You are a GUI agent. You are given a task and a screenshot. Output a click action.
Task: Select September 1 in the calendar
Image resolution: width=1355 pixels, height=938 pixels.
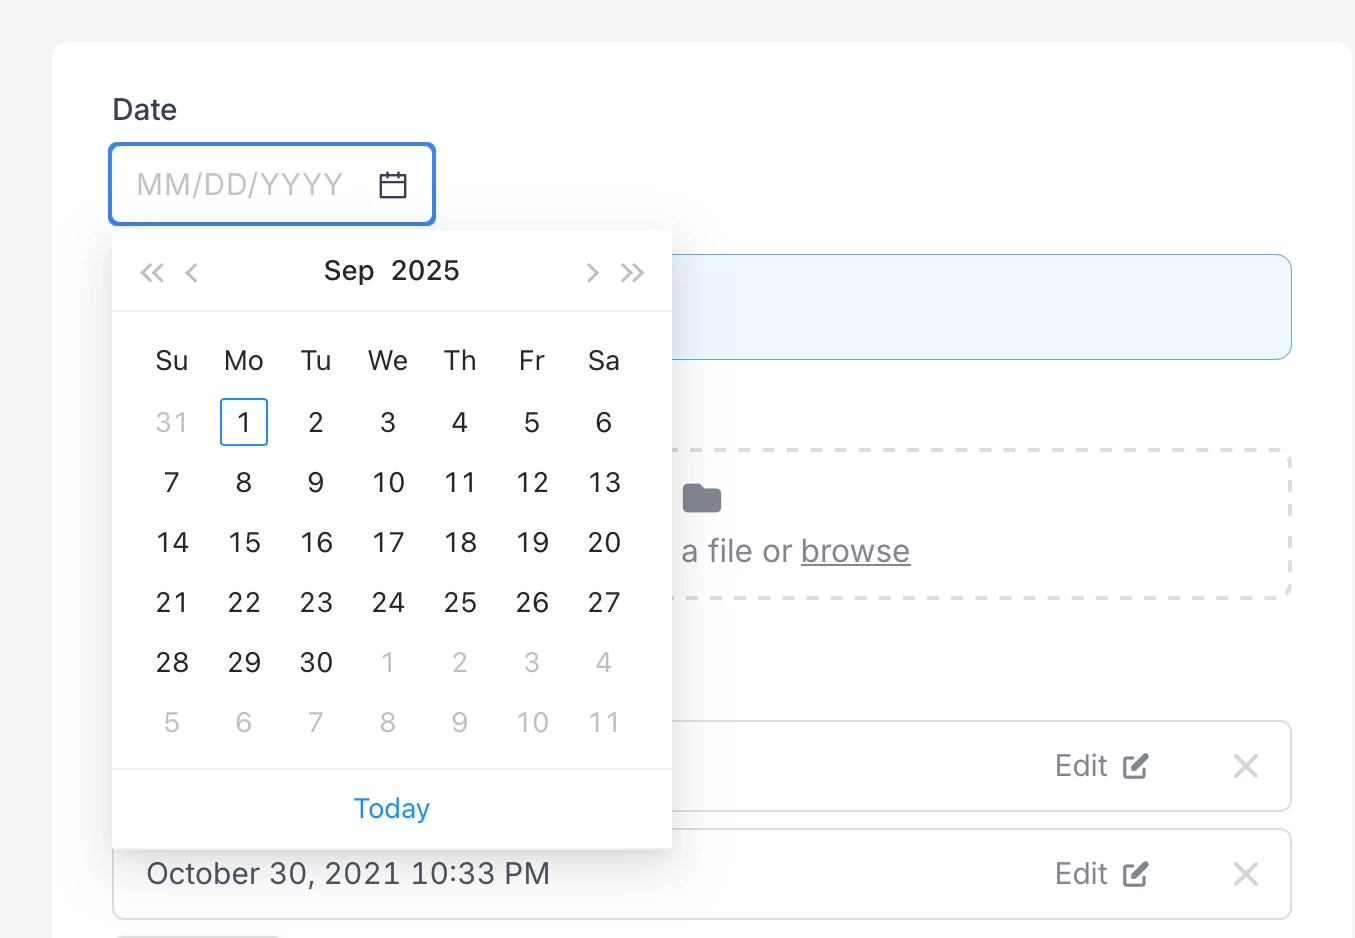pos(244,422)
